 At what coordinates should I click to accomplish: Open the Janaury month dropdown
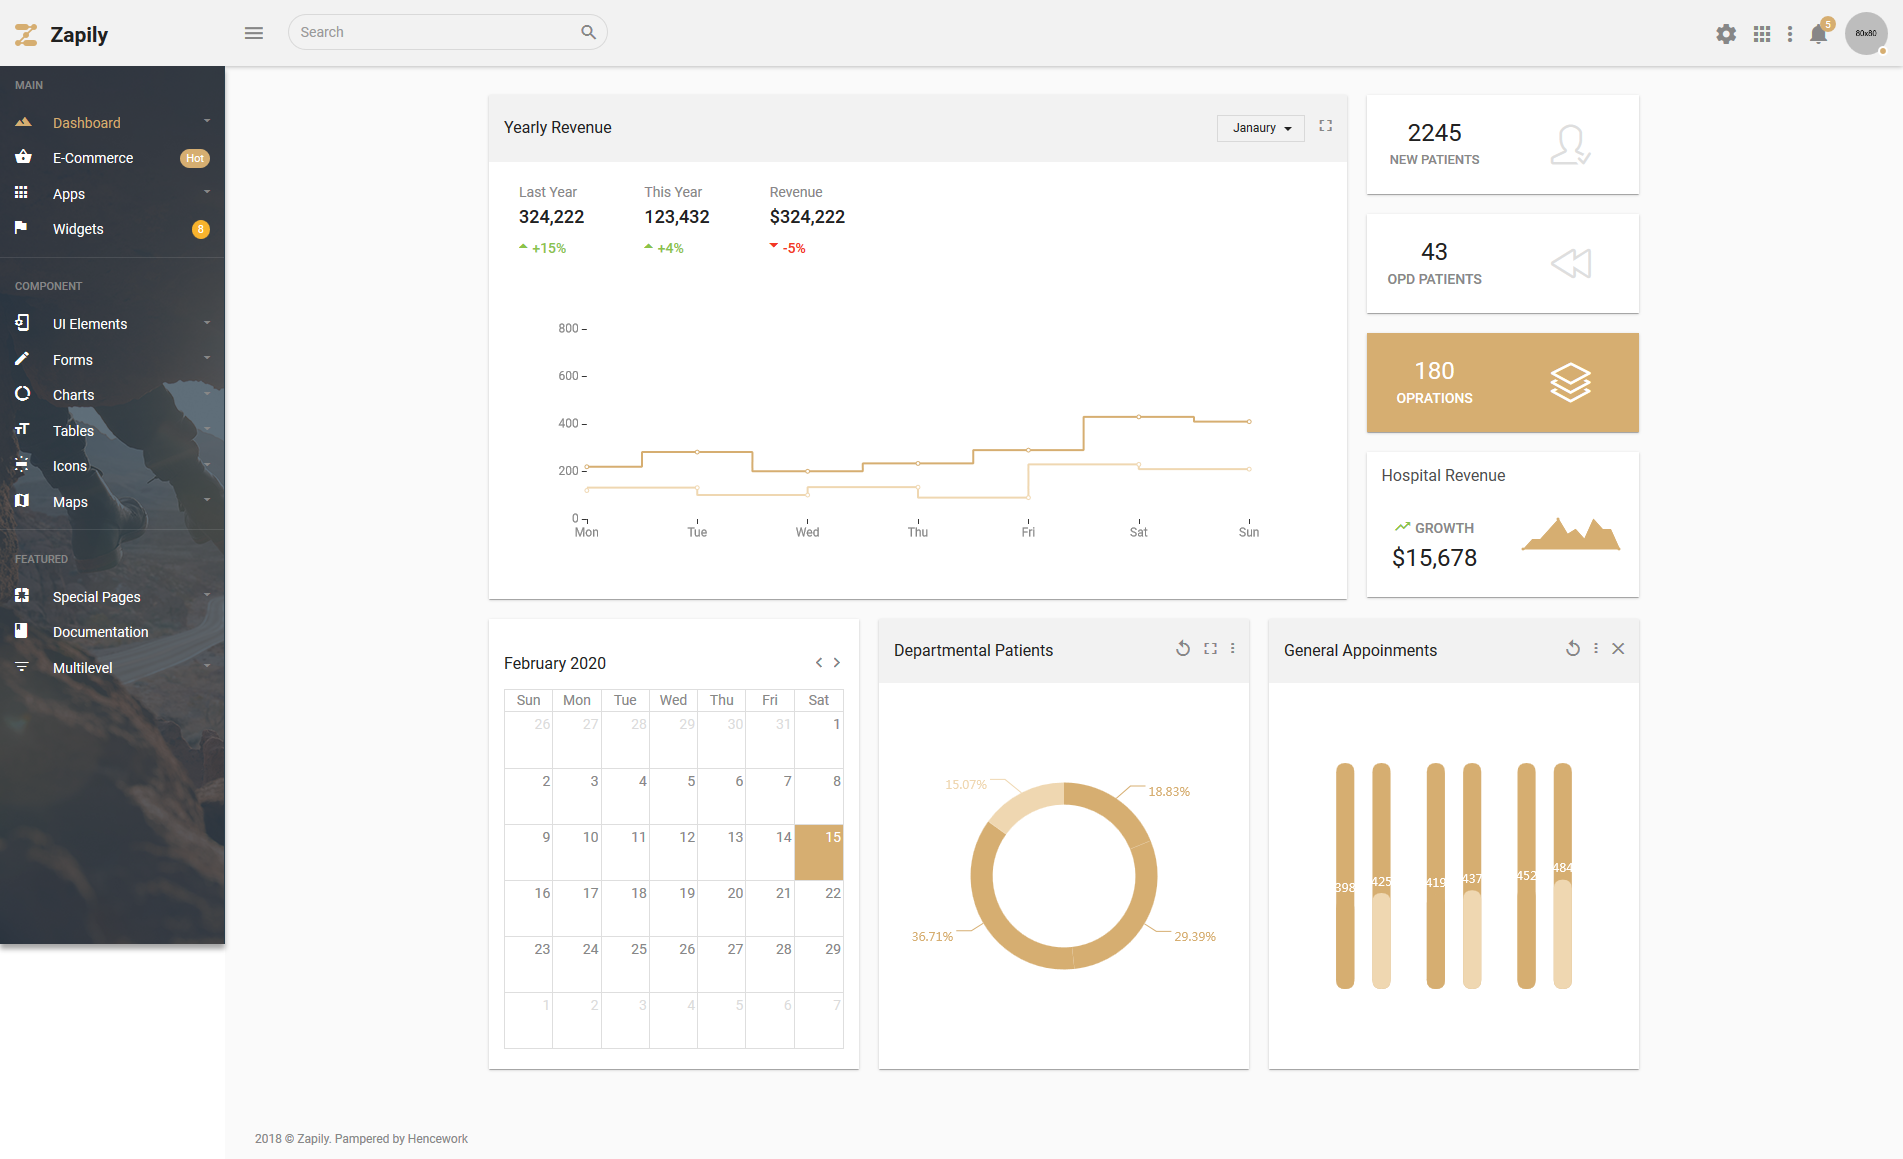click(1261, 128)
